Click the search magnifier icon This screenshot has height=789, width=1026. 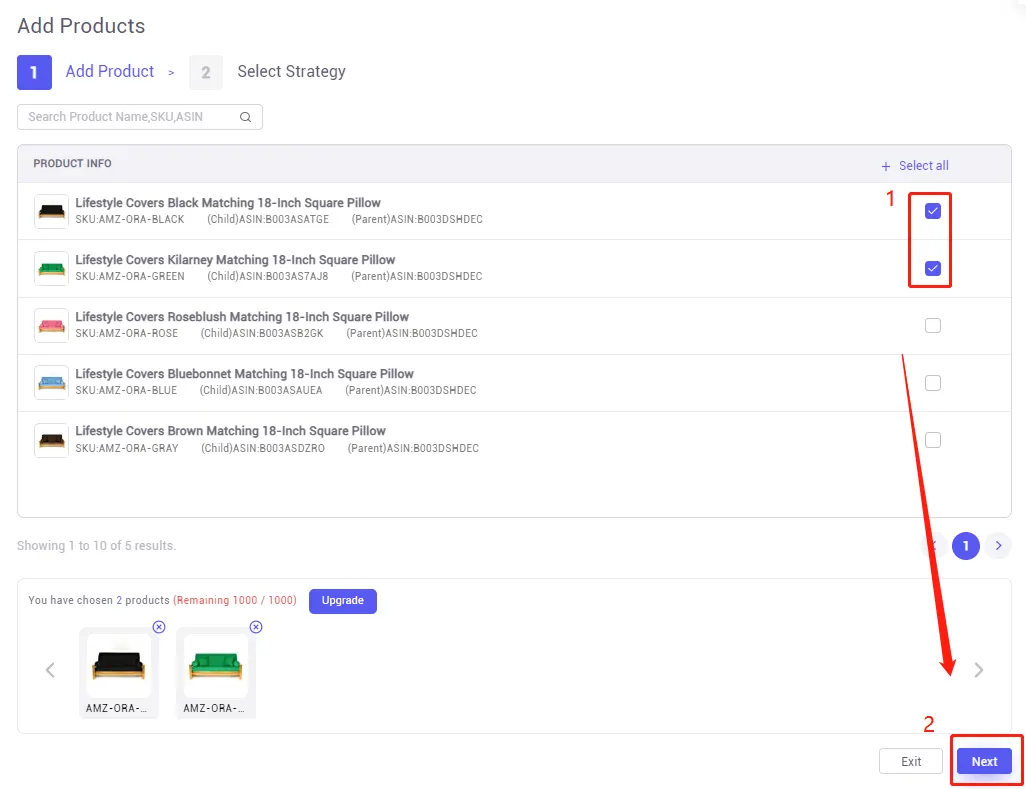coord(246,117)
